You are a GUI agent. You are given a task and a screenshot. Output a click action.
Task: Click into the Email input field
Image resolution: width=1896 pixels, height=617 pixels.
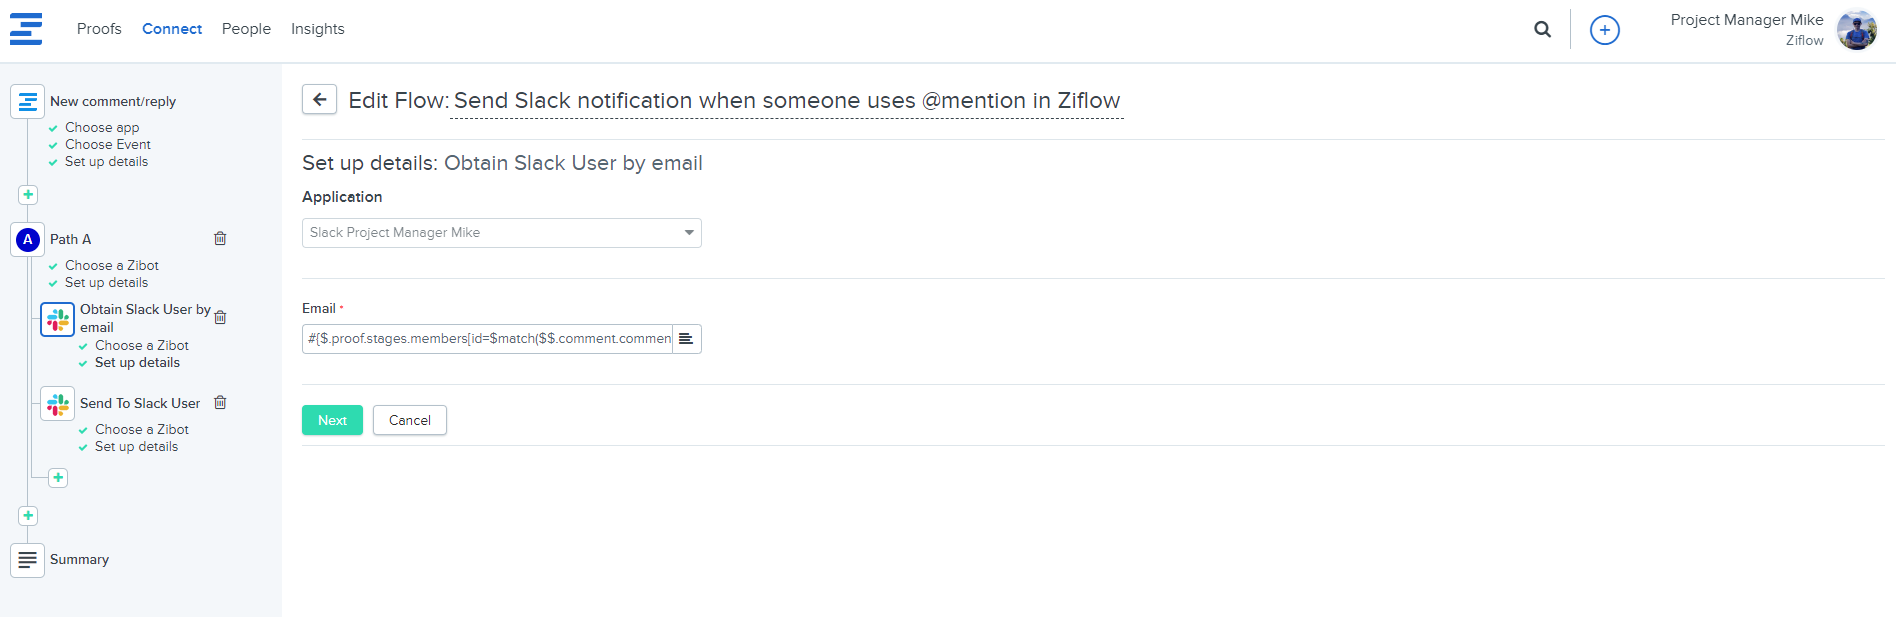point(488,339)
